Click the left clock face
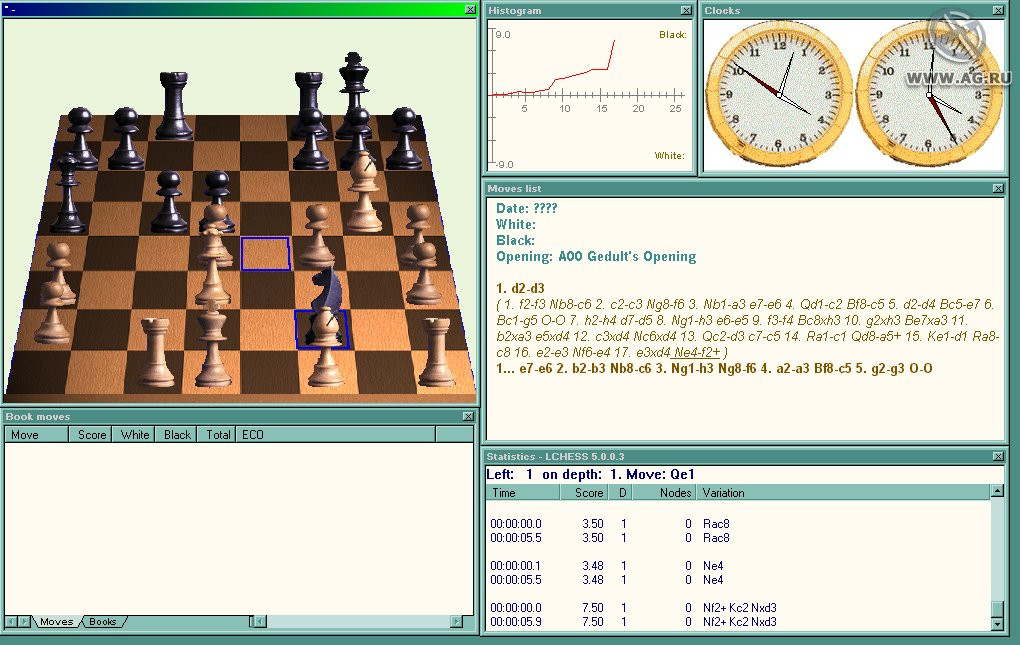Viewport: 1020px width, 645px height. coord(779,95)
